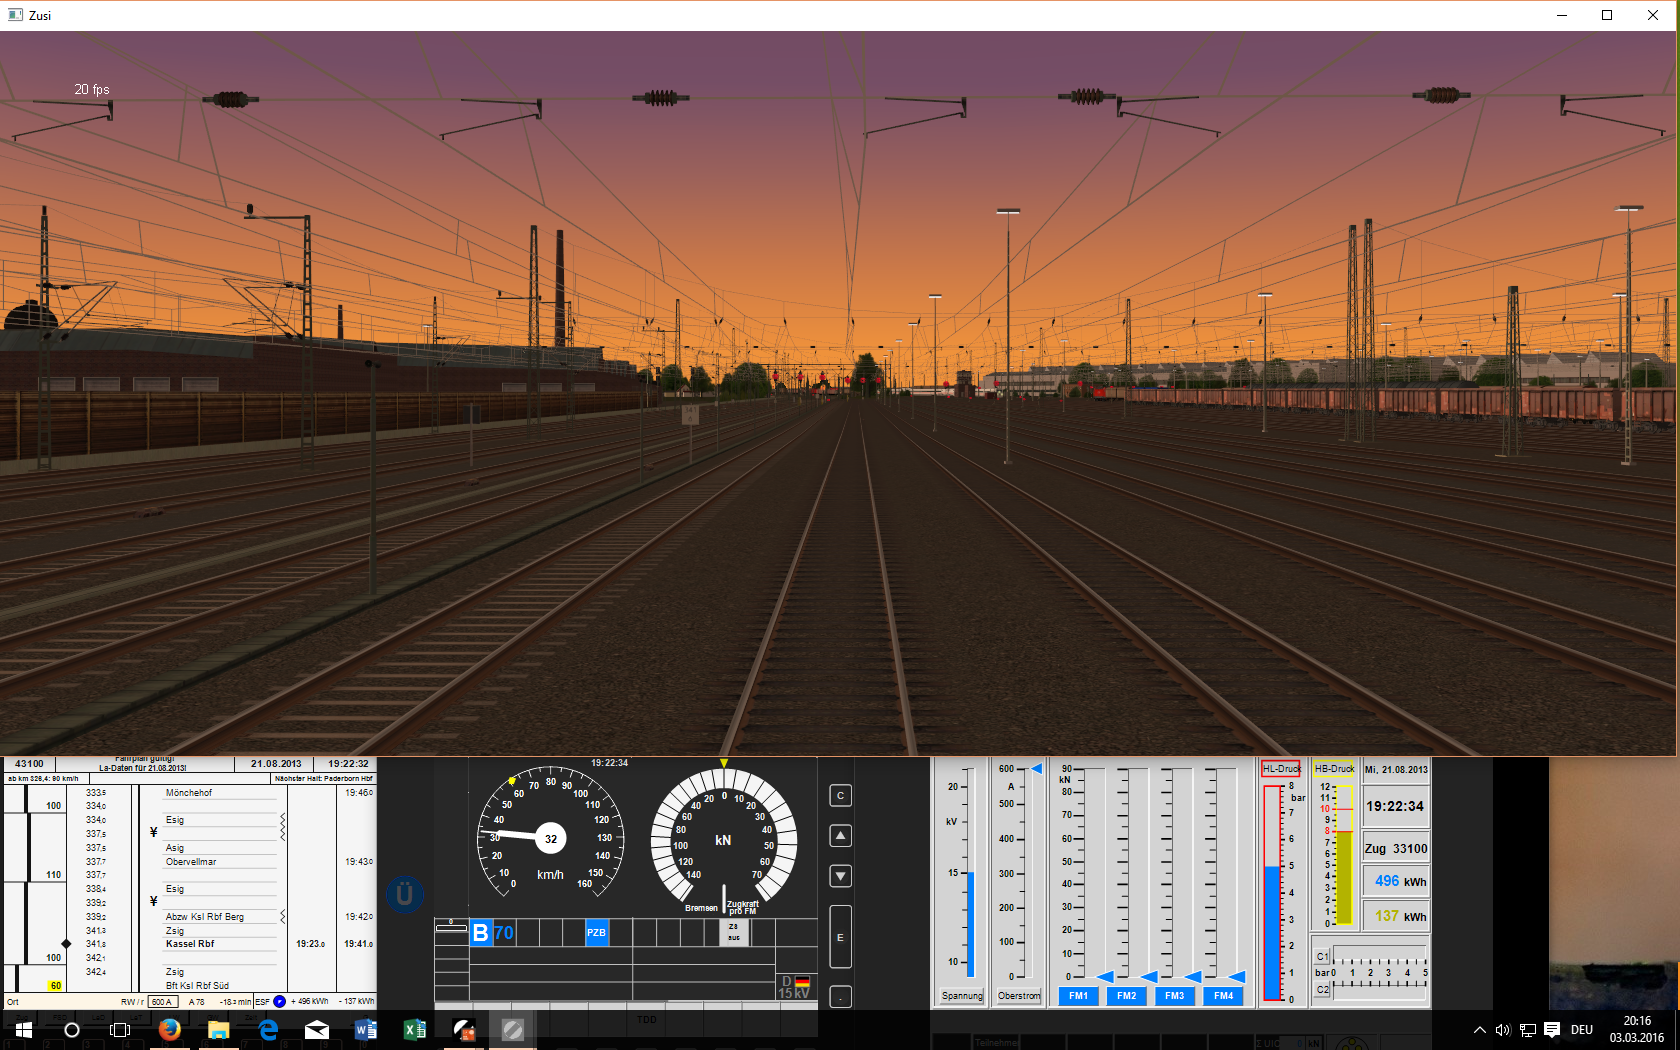Click the Spannung label button
The height and width of the screenshot is (1050, 1680).
(x=962, y=996)
